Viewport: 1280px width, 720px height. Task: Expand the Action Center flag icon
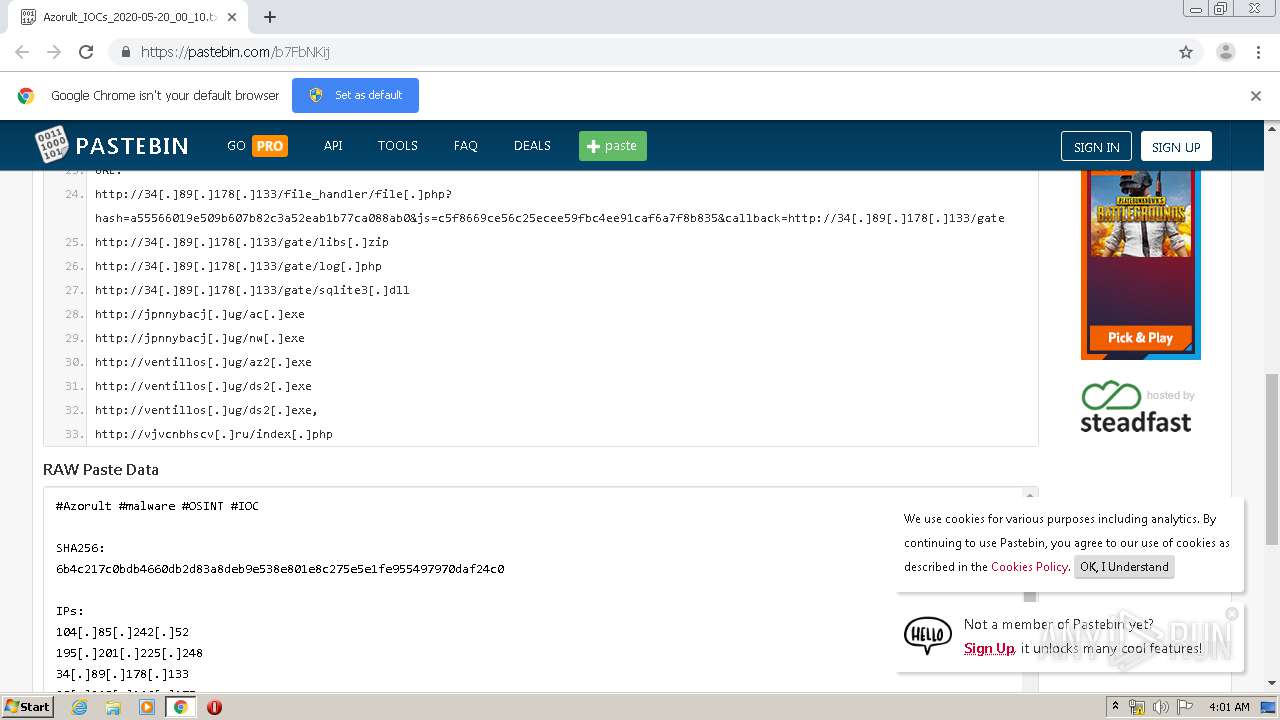[1186, 707]
